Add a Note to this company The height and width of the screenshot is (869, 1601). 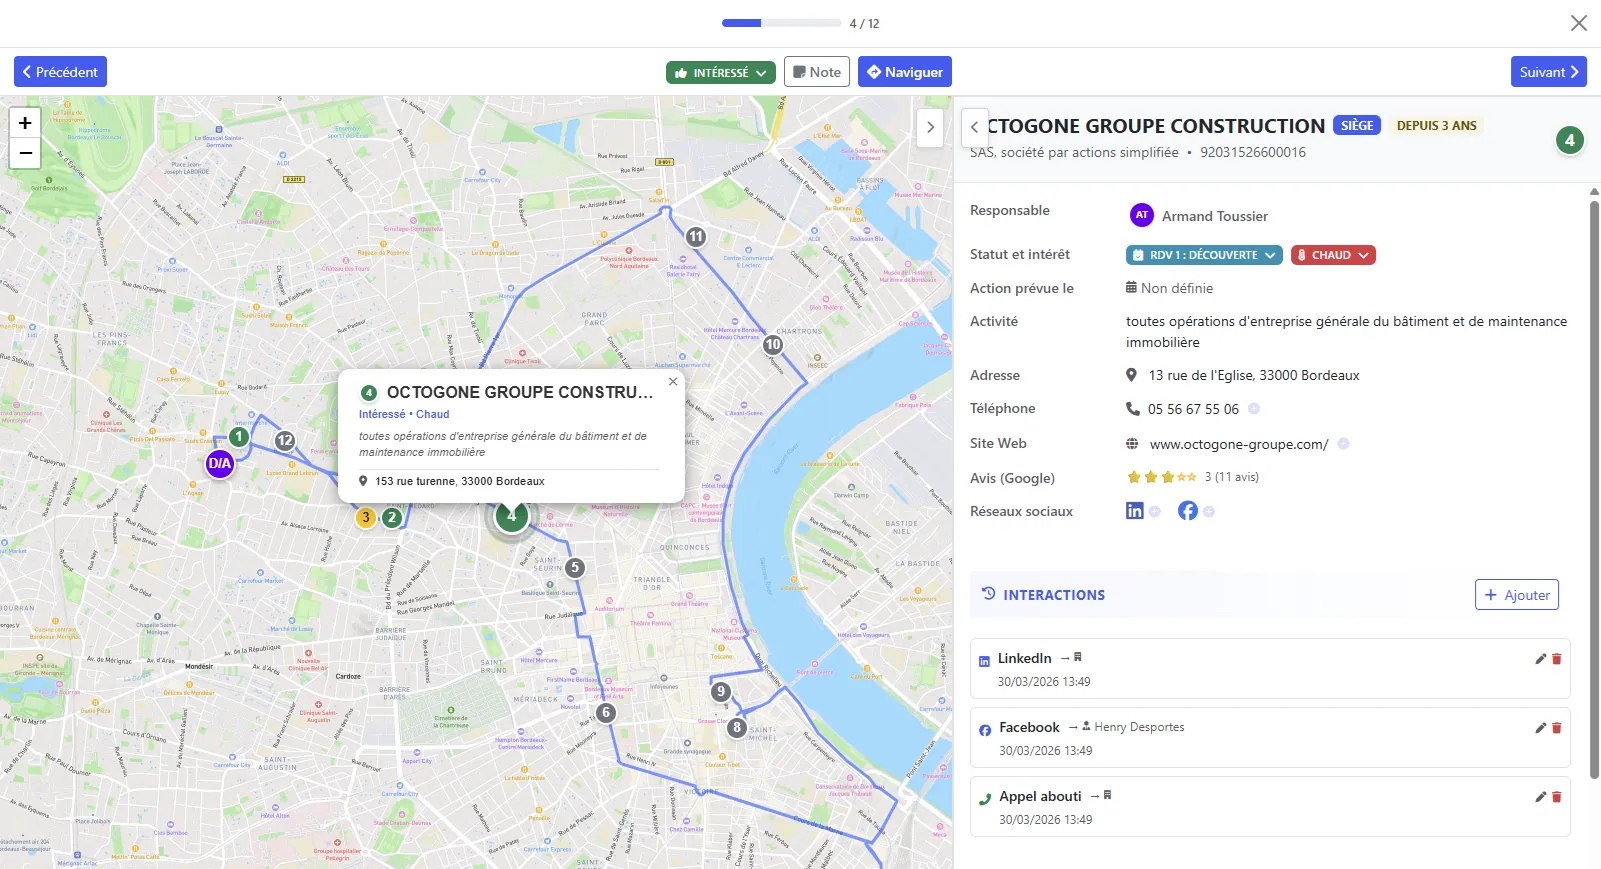coord(817,72)
